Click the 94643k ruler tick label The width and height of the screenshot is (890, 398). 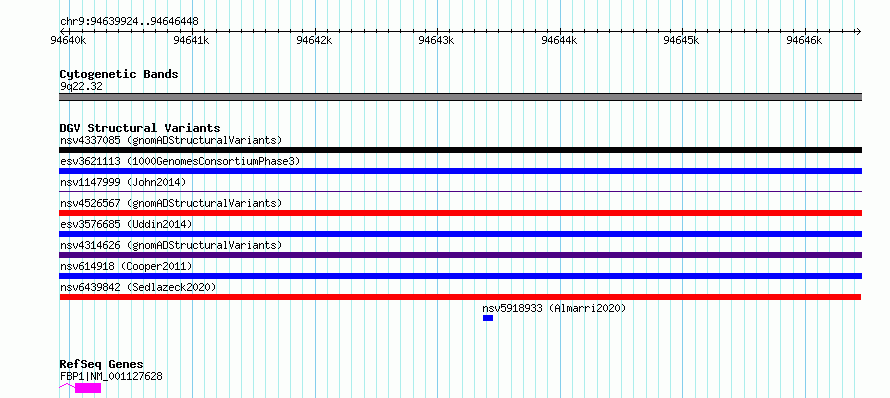[x=436, y=40]
